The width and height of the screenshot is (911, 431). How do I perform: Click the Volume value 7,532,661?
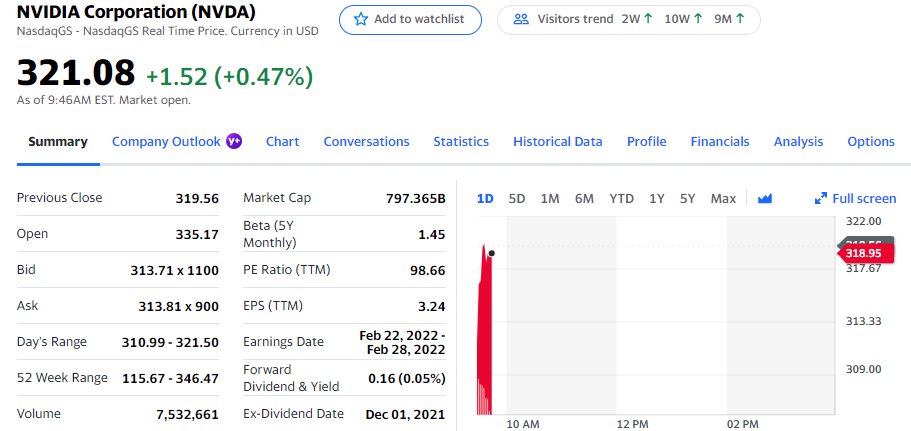tap(187, 415)
